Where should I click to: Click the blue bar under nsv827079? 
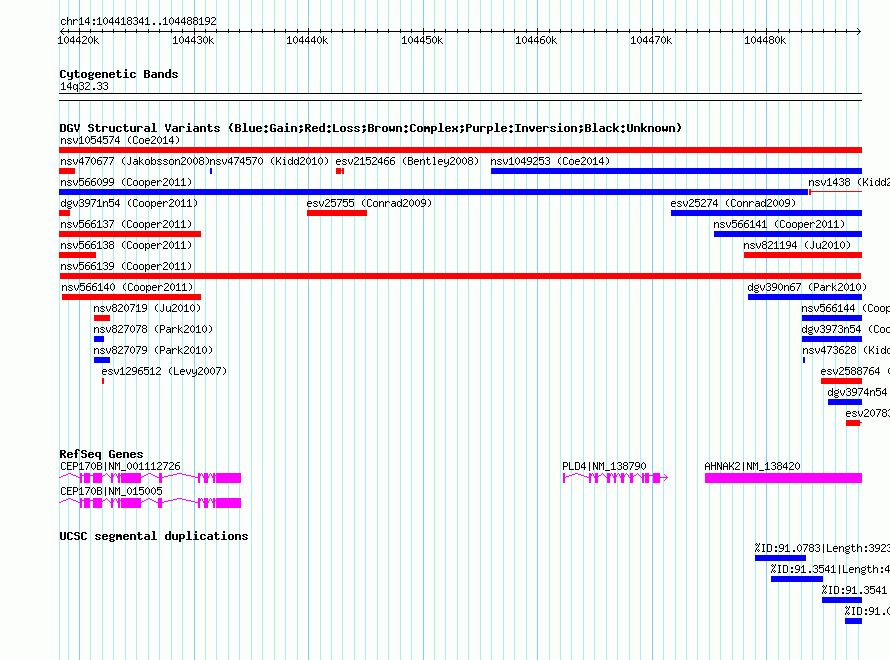(x=102, y=360)
